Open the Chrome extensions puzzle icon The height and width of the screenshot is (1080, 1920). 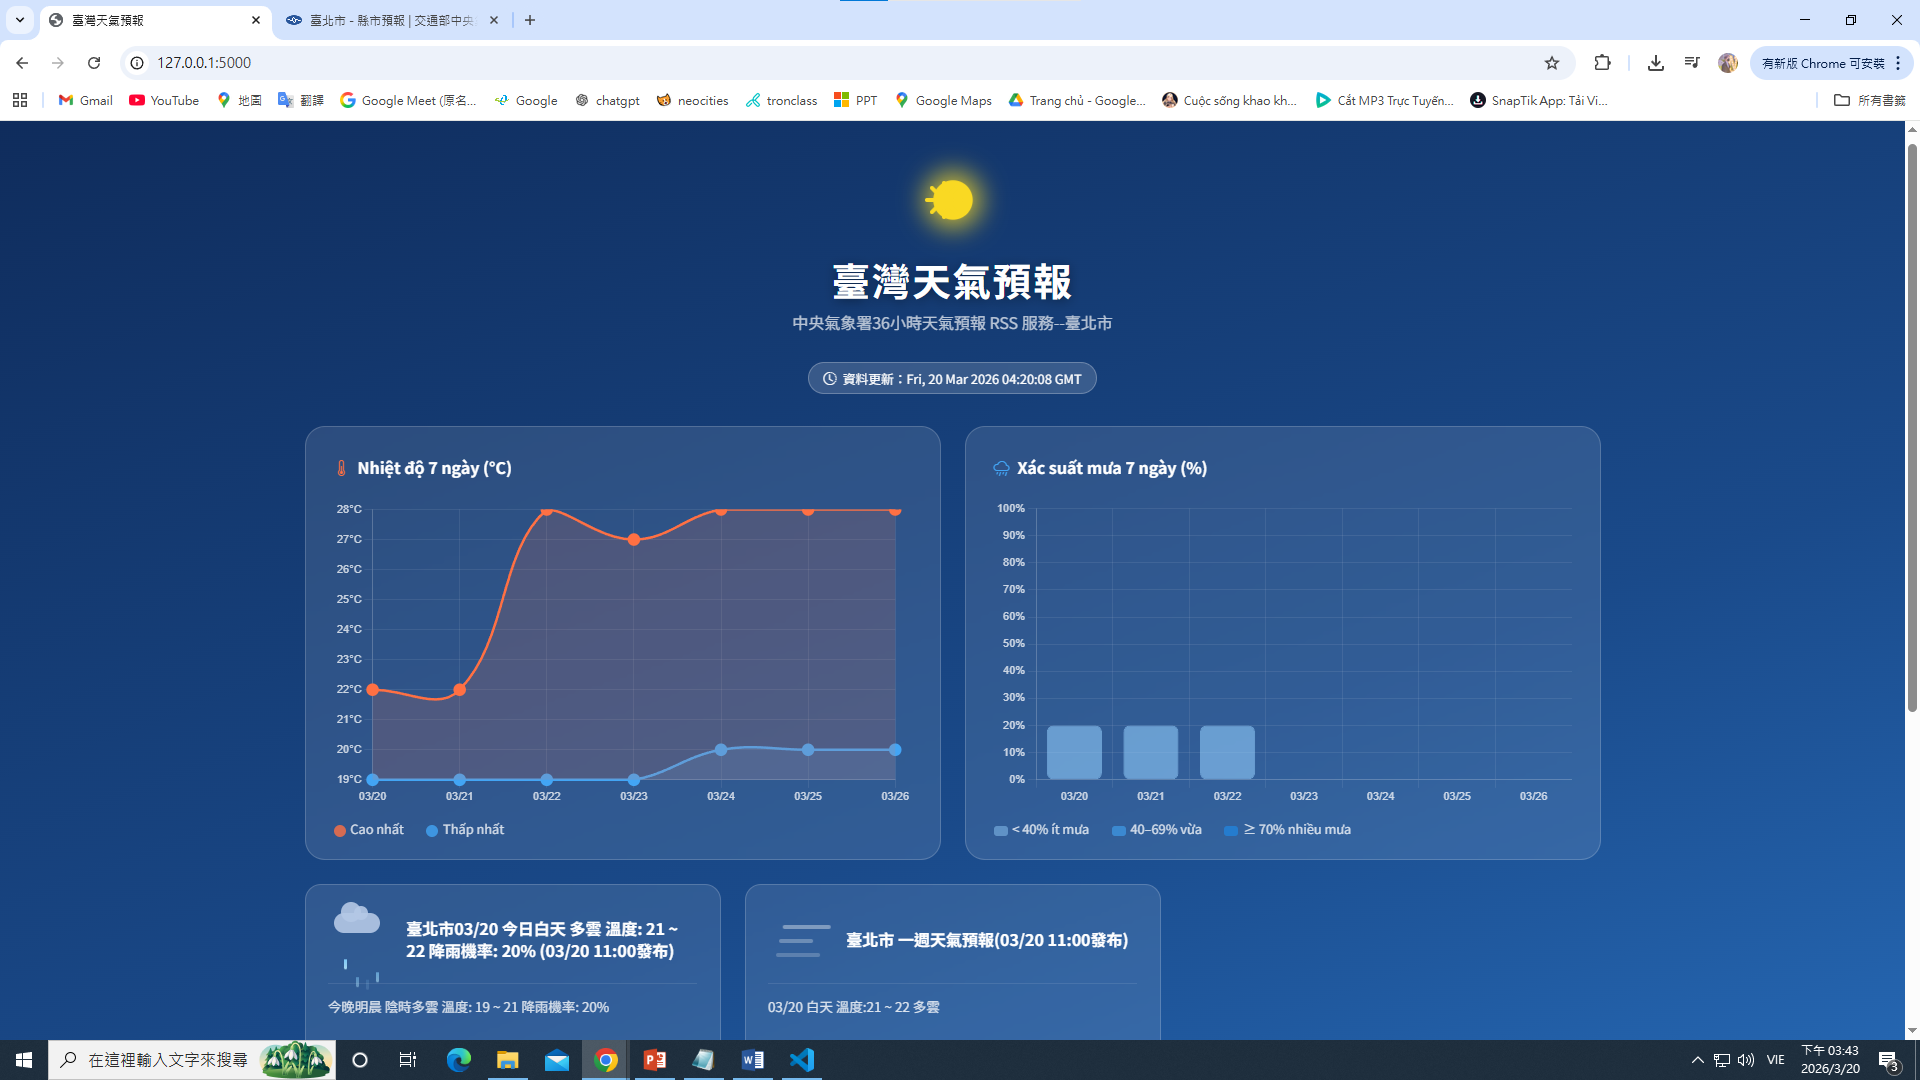point(1602,63)
